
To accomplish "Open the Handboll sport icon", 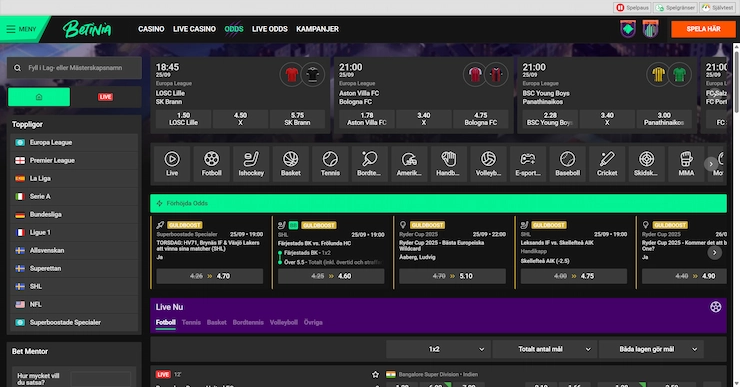I will click(449, 164).
